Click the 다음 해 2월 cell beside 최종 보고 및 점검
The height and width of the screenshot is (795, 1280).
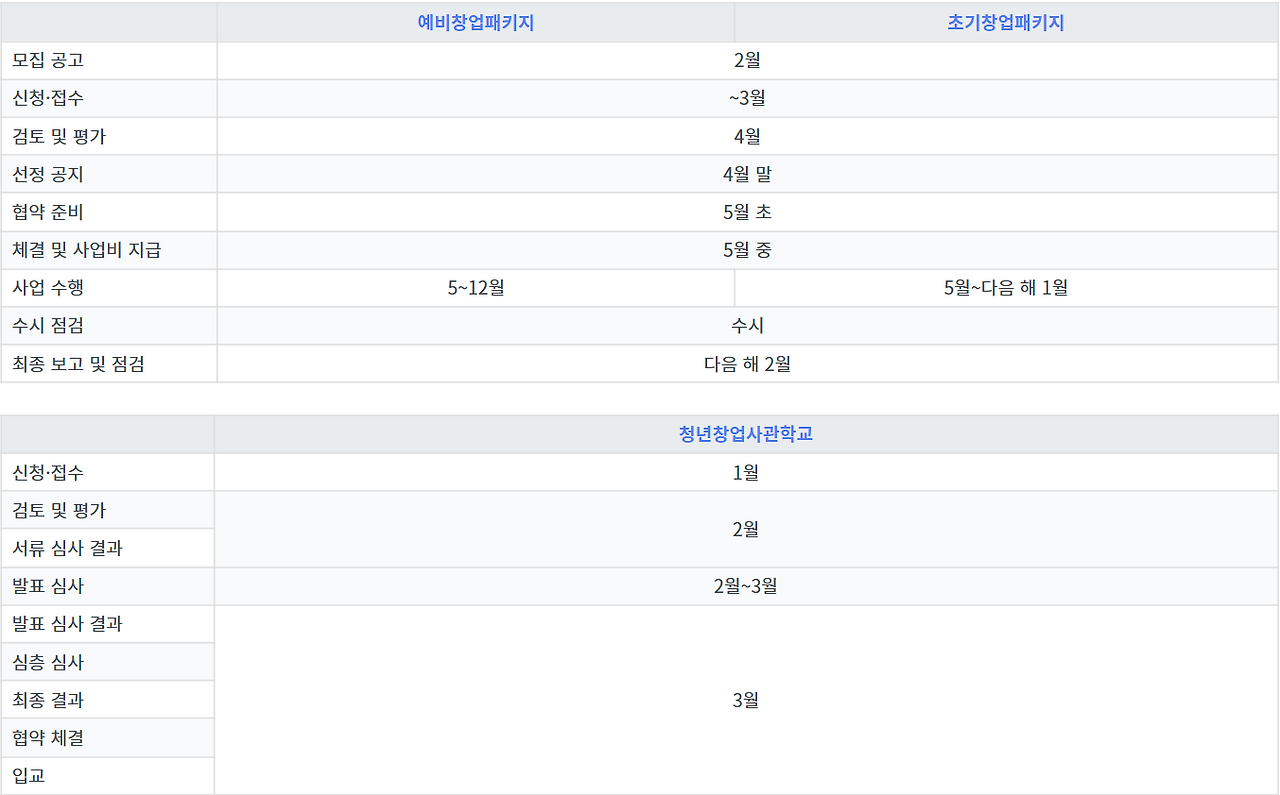coord(746,363)
